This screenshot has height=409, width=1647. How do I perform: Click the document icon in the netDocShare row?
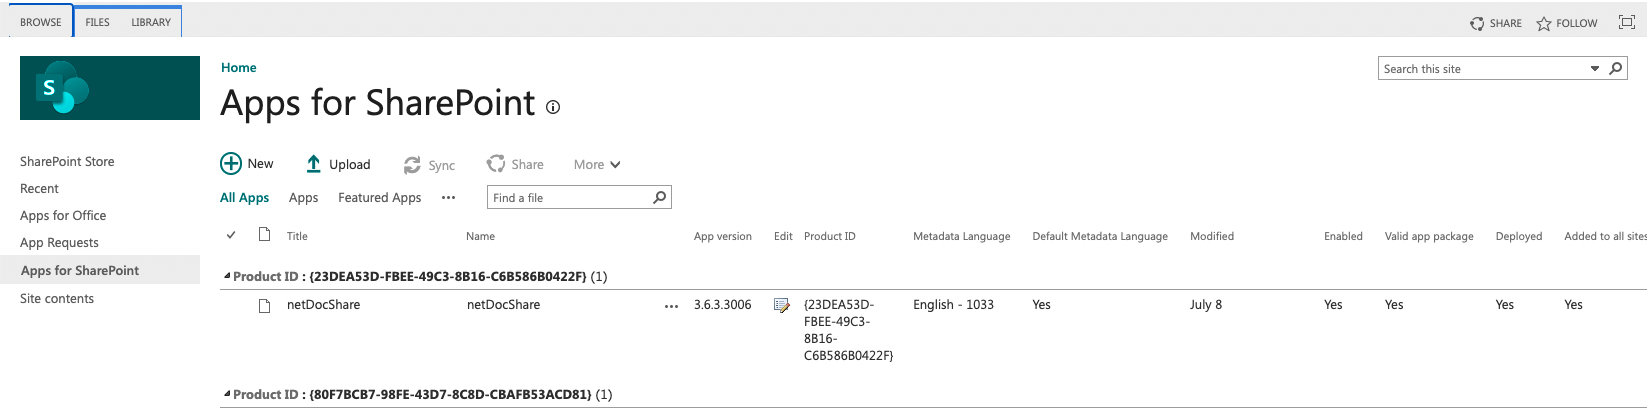click(265, 306)
